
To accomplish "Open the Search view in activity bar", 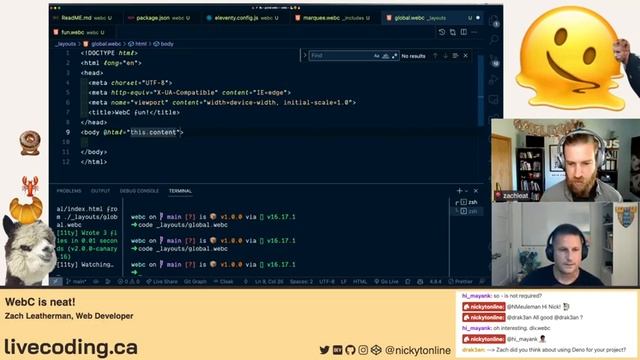I will coord(494,40).
